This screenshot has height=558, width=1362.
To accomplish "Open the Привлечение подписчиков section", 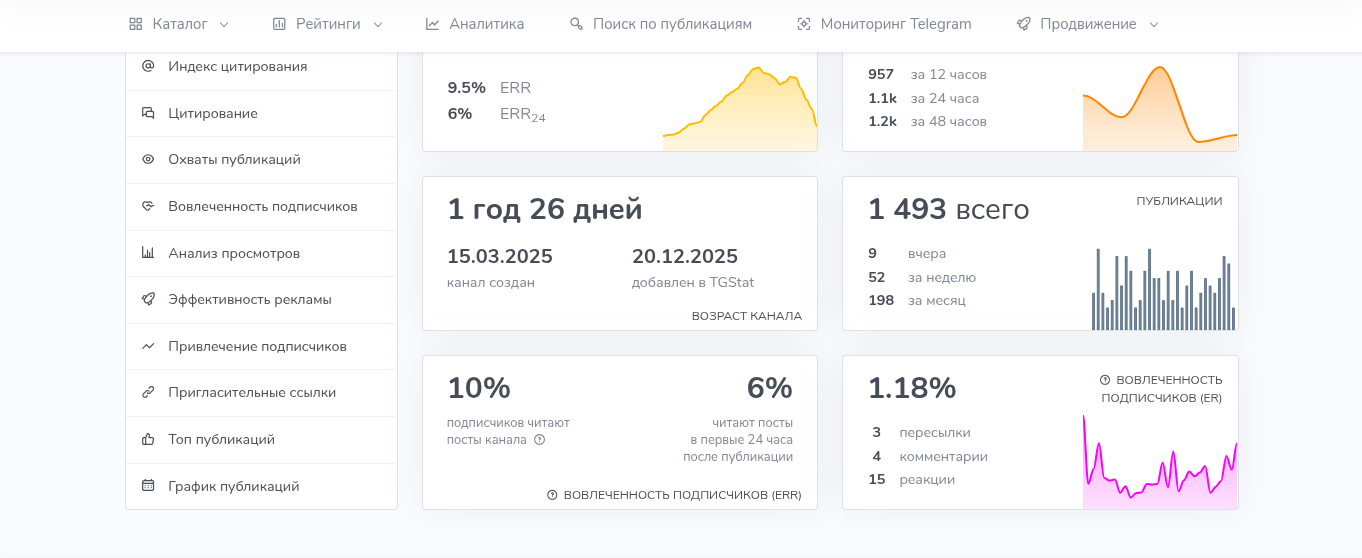I will [x=257, y=347].
